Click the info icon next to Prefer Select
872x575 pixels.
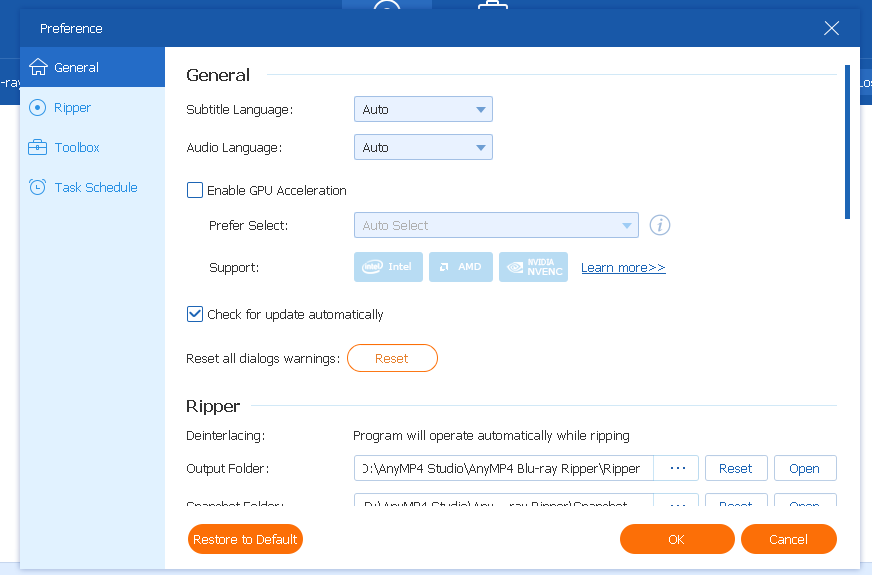[660, 225]
